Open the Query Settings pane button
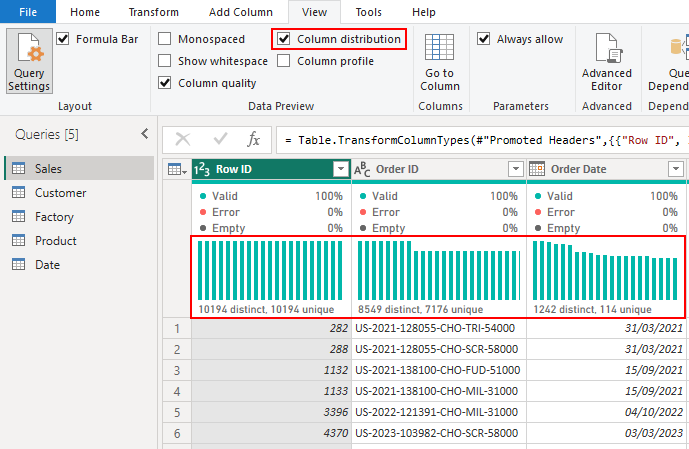Image resolution: width=689 pixels, height=449 pixels. (29, 61)
